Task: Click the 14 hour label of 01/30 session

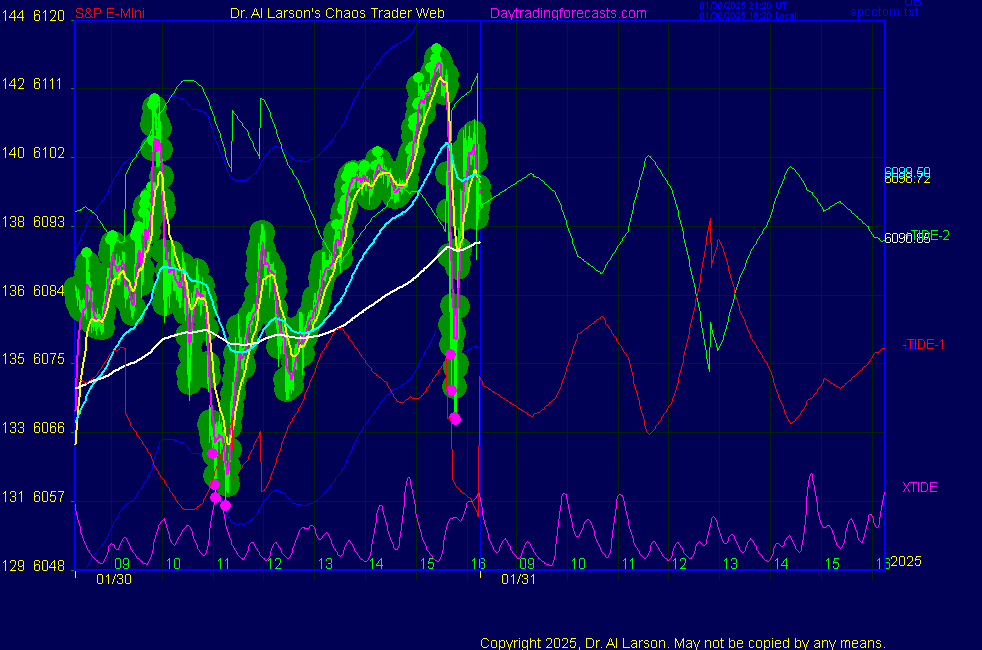Action: [376, 564]
